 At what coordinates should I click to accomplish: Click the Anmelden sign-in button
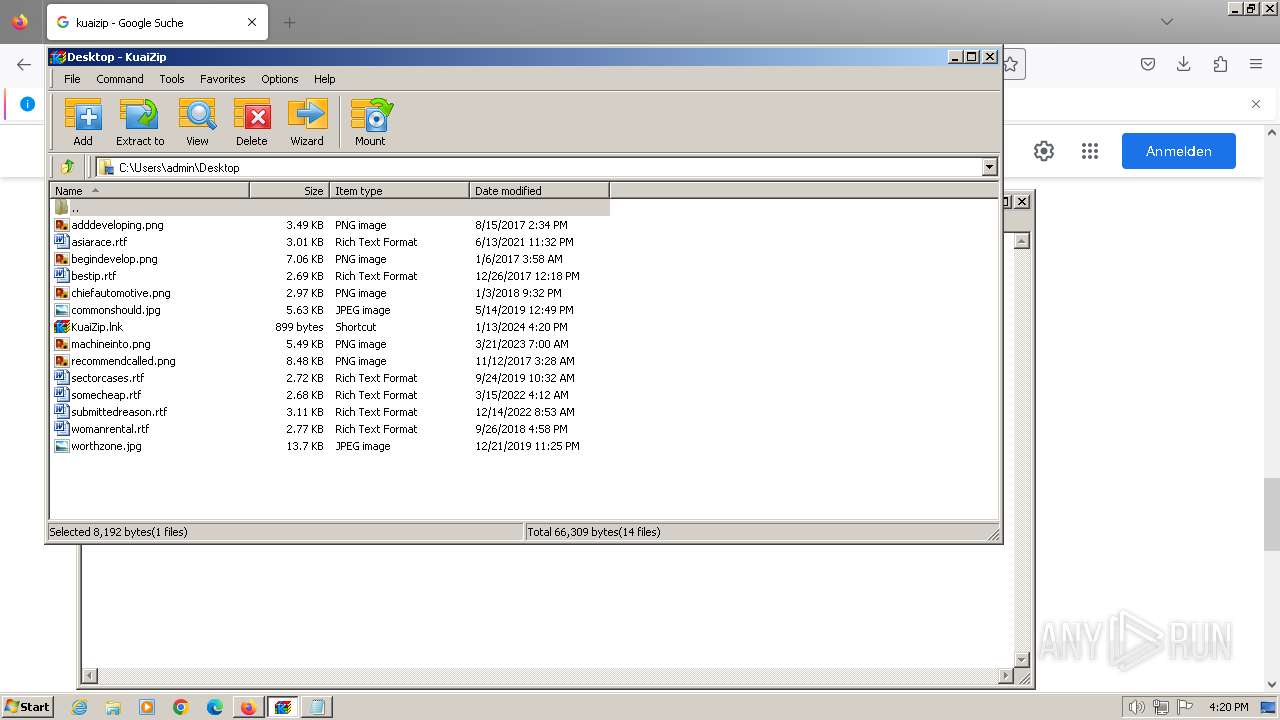tap(1179, 151)
